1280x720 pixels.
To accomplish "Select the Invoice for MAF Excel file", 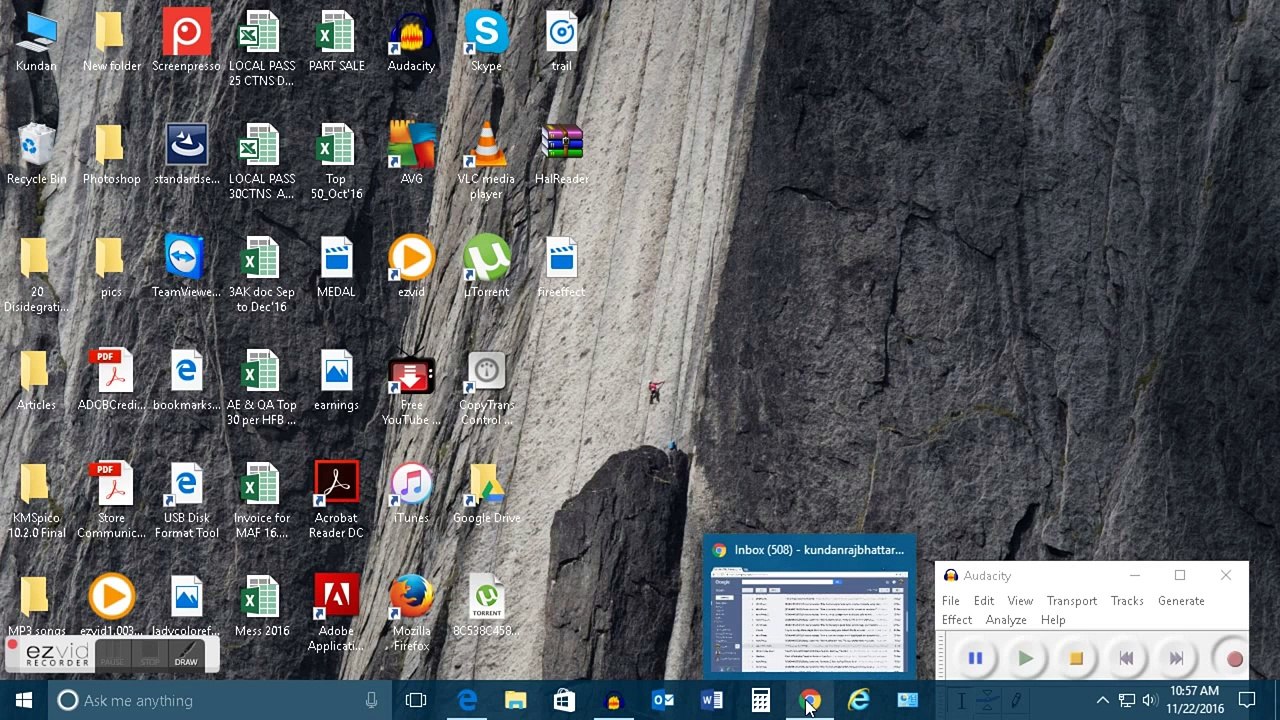I will point(261,501).
